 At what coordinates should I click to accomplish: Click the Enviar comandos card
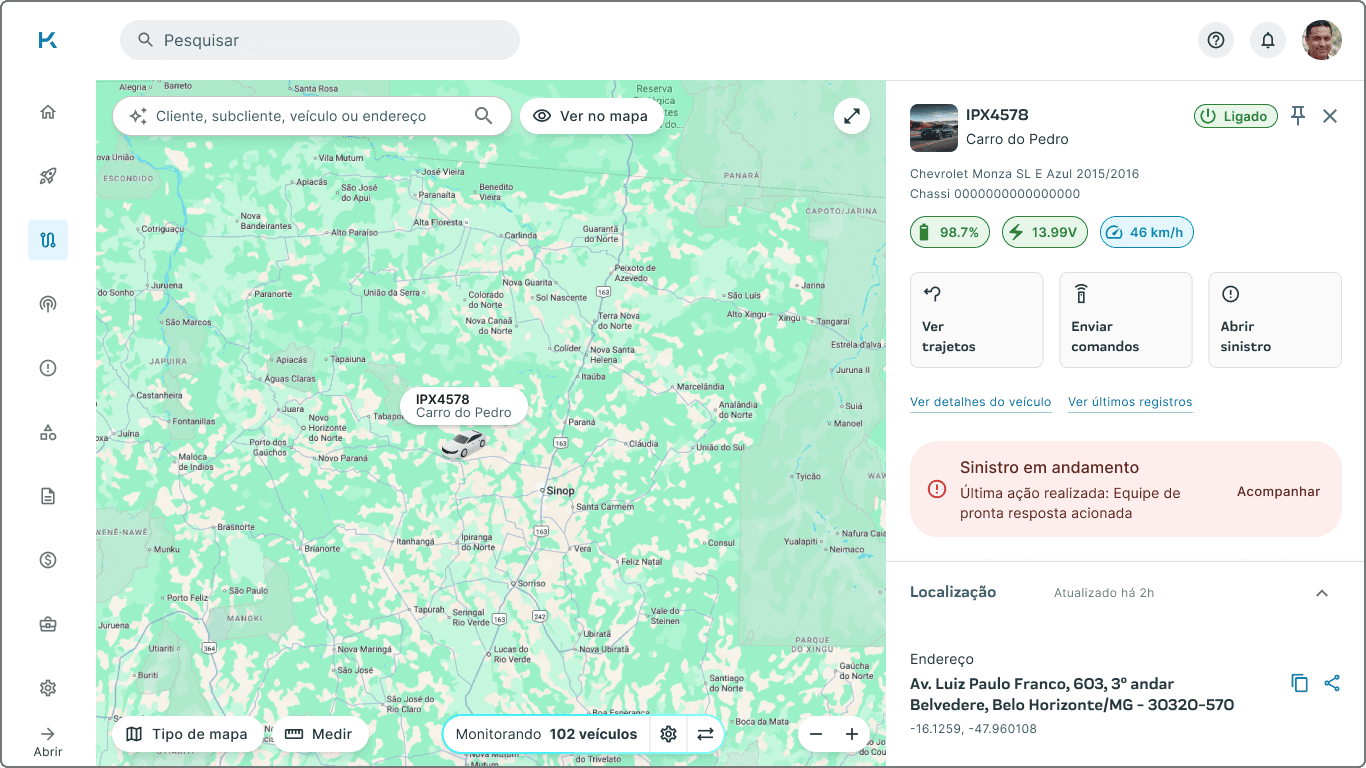1126,320
